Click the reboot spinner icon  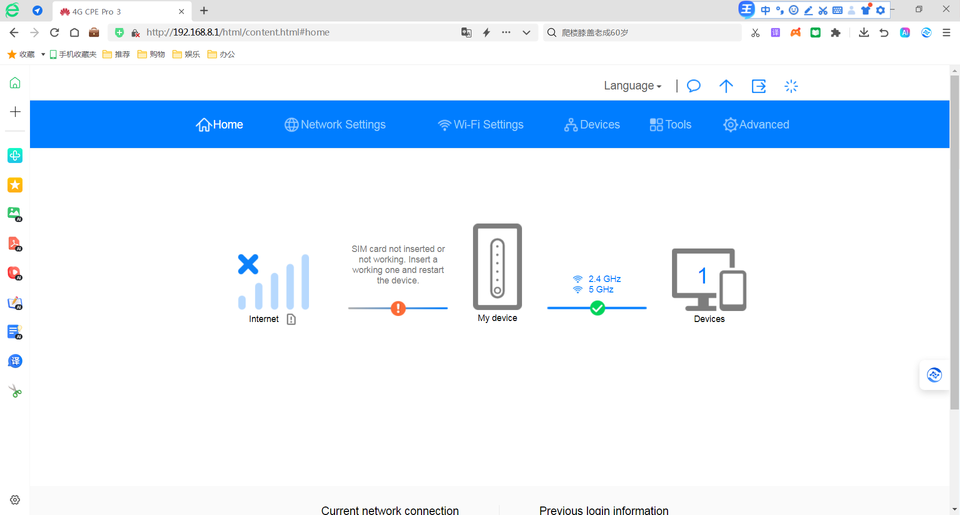[x=791, y=86]
